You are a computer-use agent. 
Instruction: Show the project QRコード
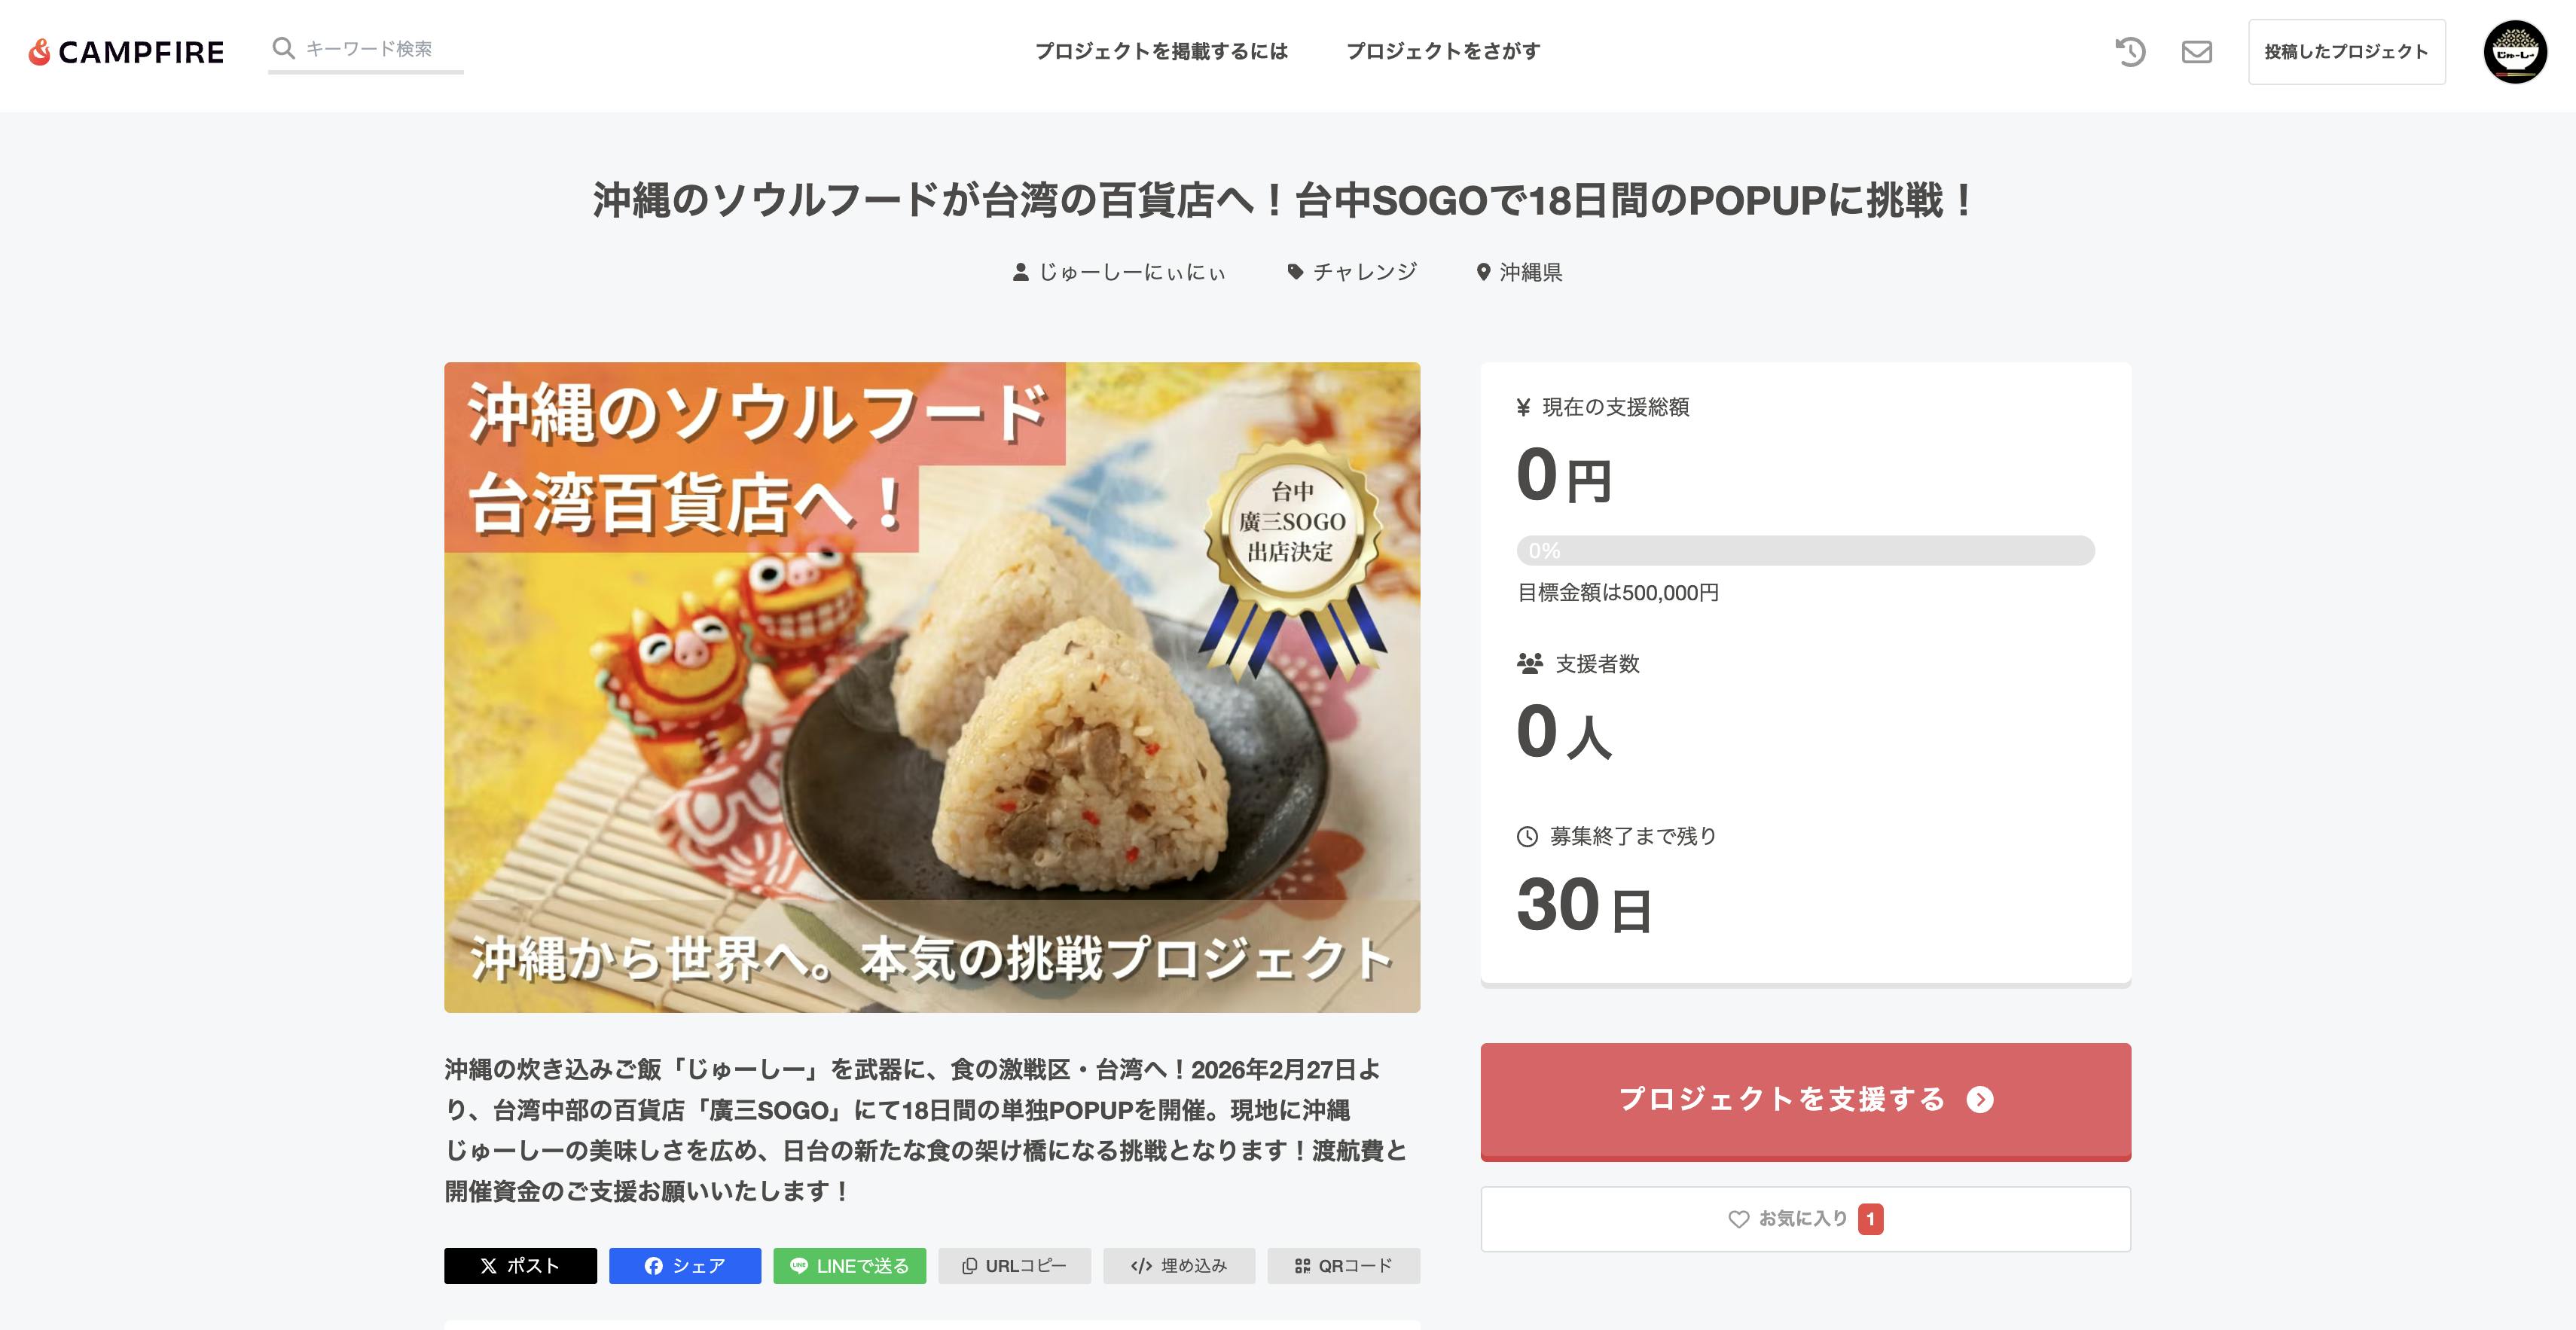[1343, 1266]
